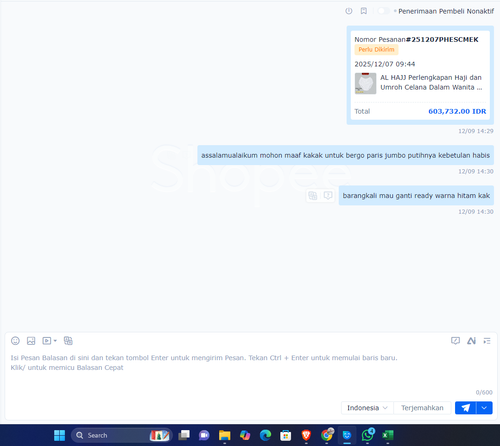Select the 'barangkali mau ganti ready' message
The width and height of the screenshot is (500, 446).
416,195
